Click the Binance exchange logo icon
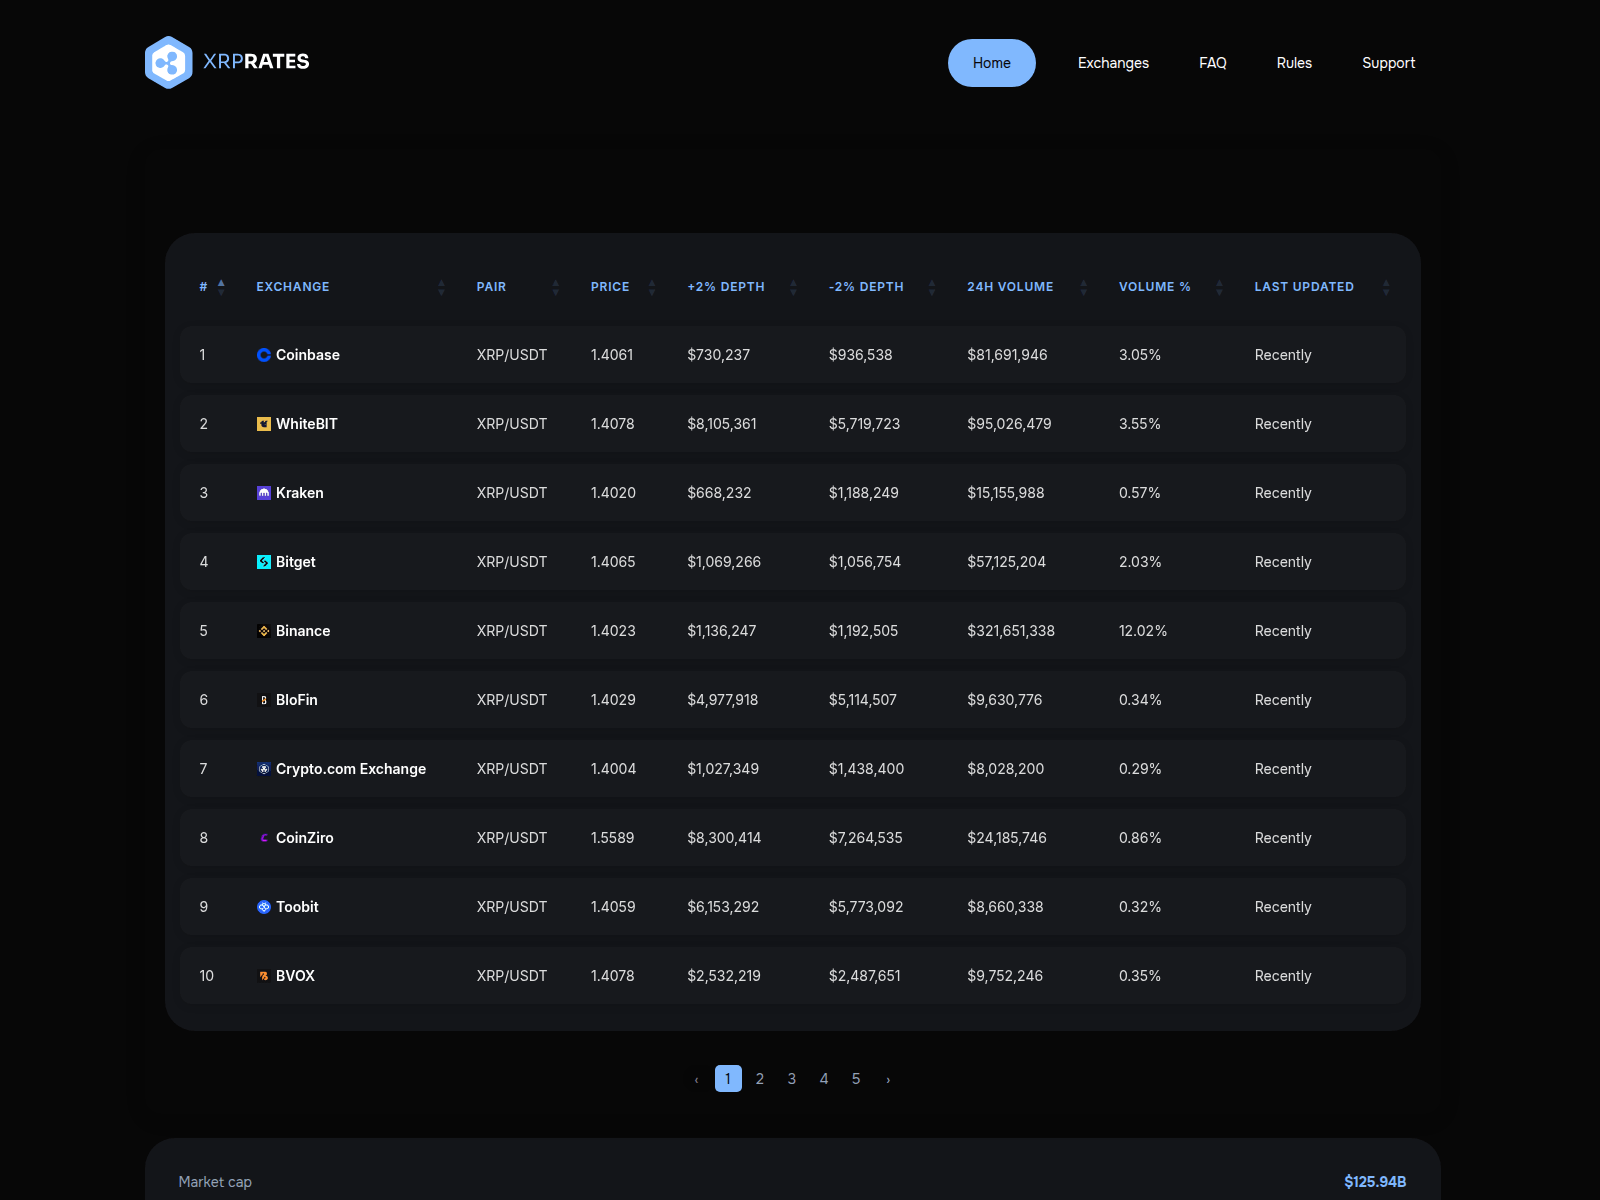 click(264, 631)
